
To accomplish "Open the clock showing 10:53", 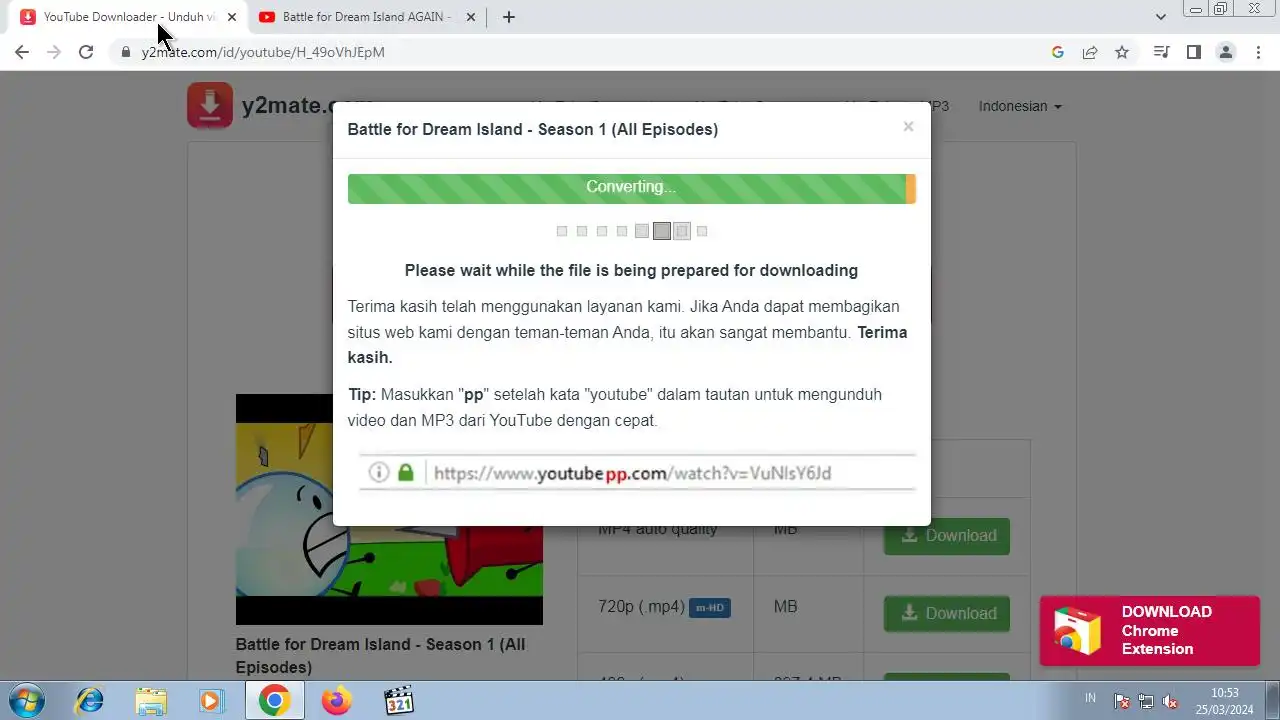I will coord(1225,701).
